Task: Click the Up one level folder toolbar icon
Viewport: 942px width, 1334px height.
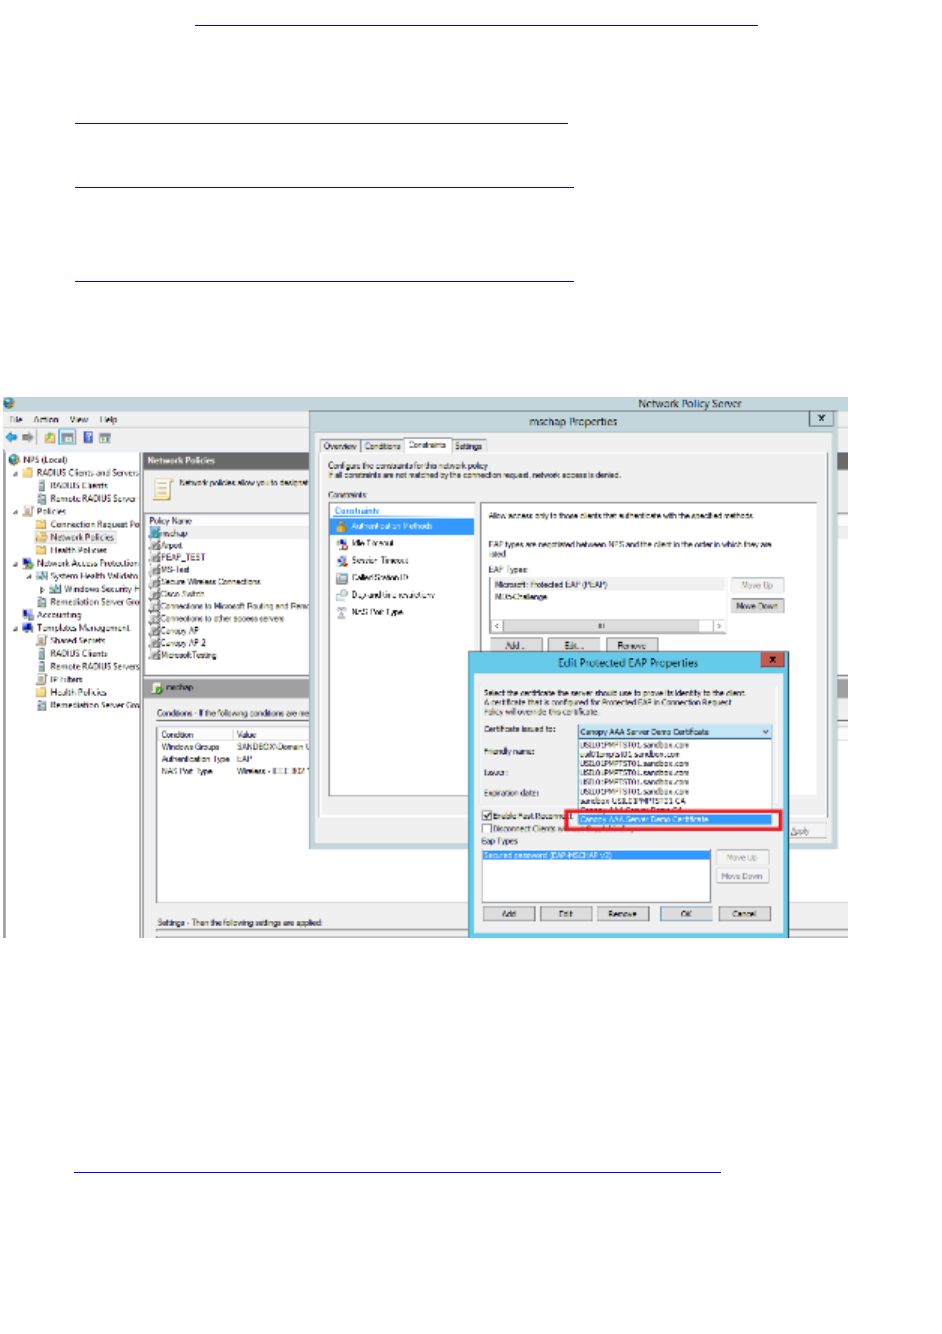Action: (x=50, y=437)
